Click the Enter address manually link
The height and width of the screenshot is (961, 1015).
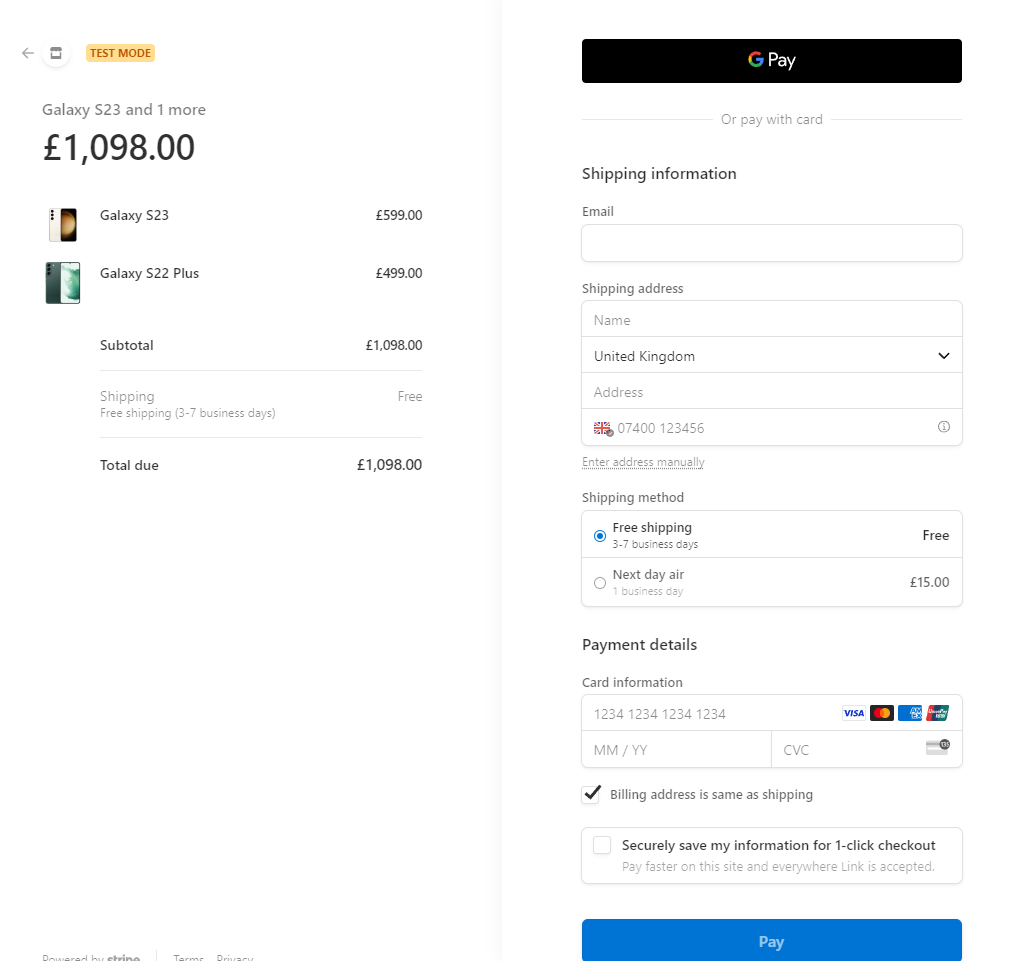pyautogui.click(x=643, y=462)
